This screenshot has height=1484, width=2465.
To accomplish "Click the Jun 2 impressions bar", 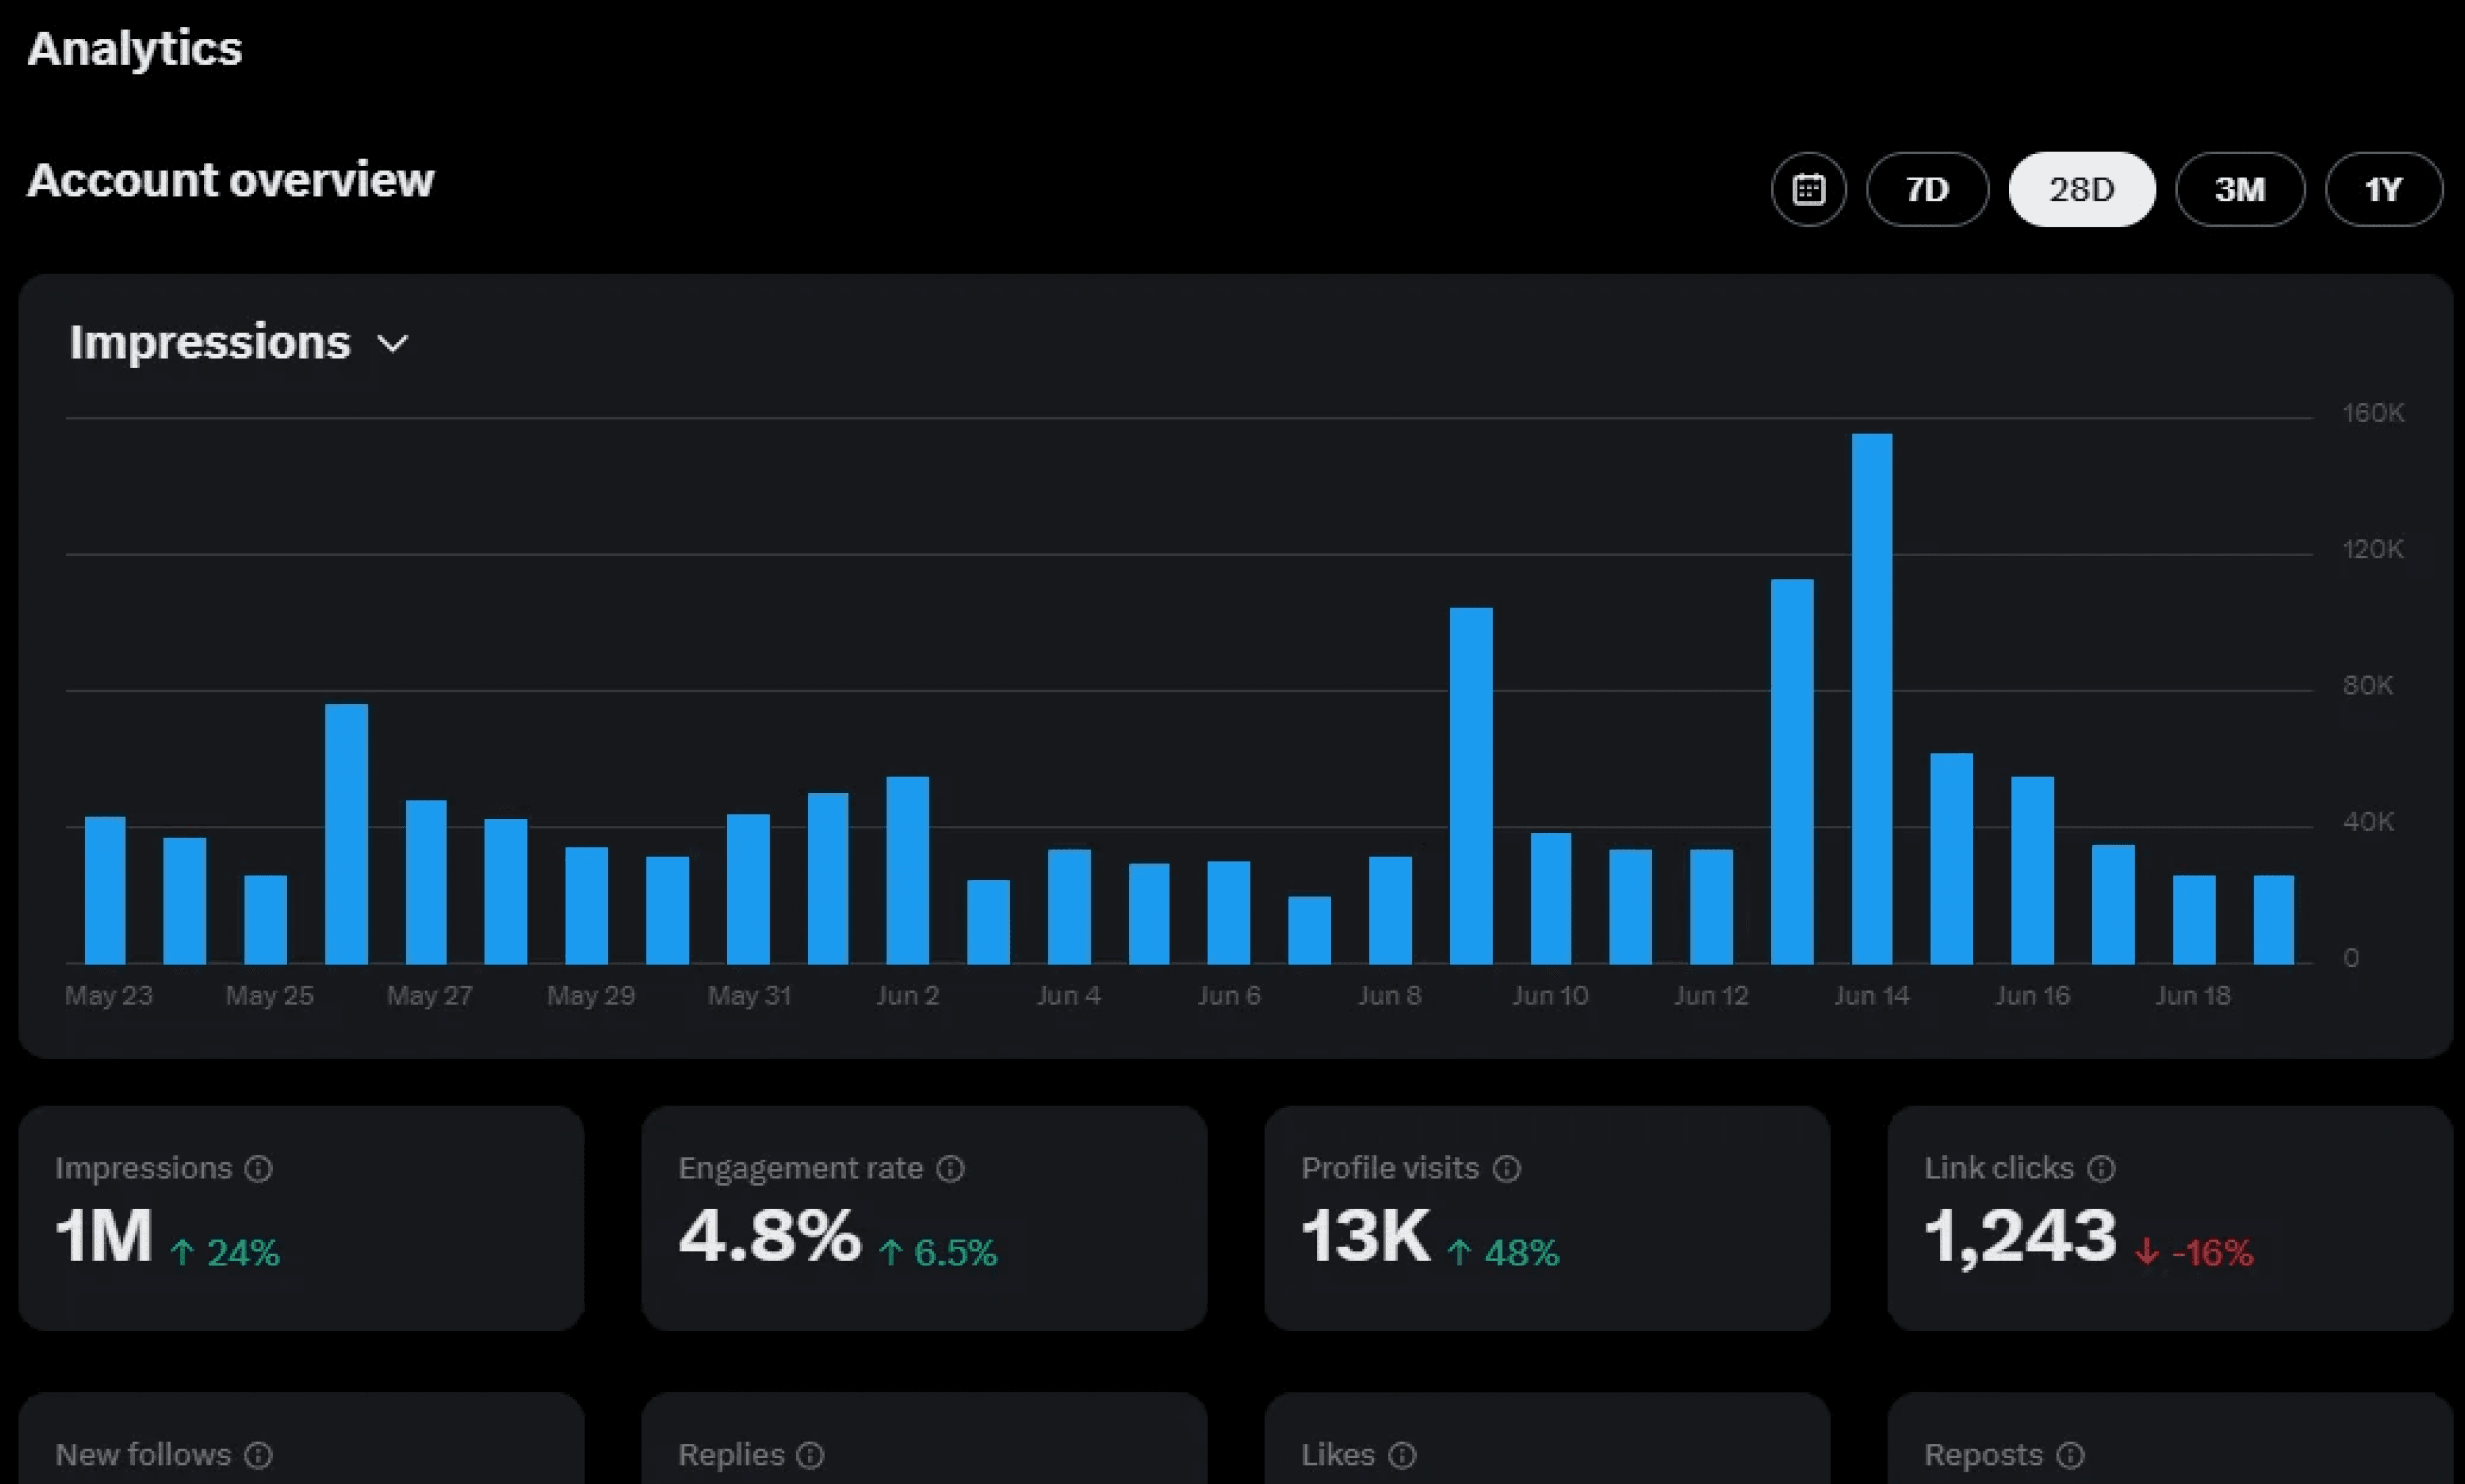I will pyautogui.click(x=907, y=870).
